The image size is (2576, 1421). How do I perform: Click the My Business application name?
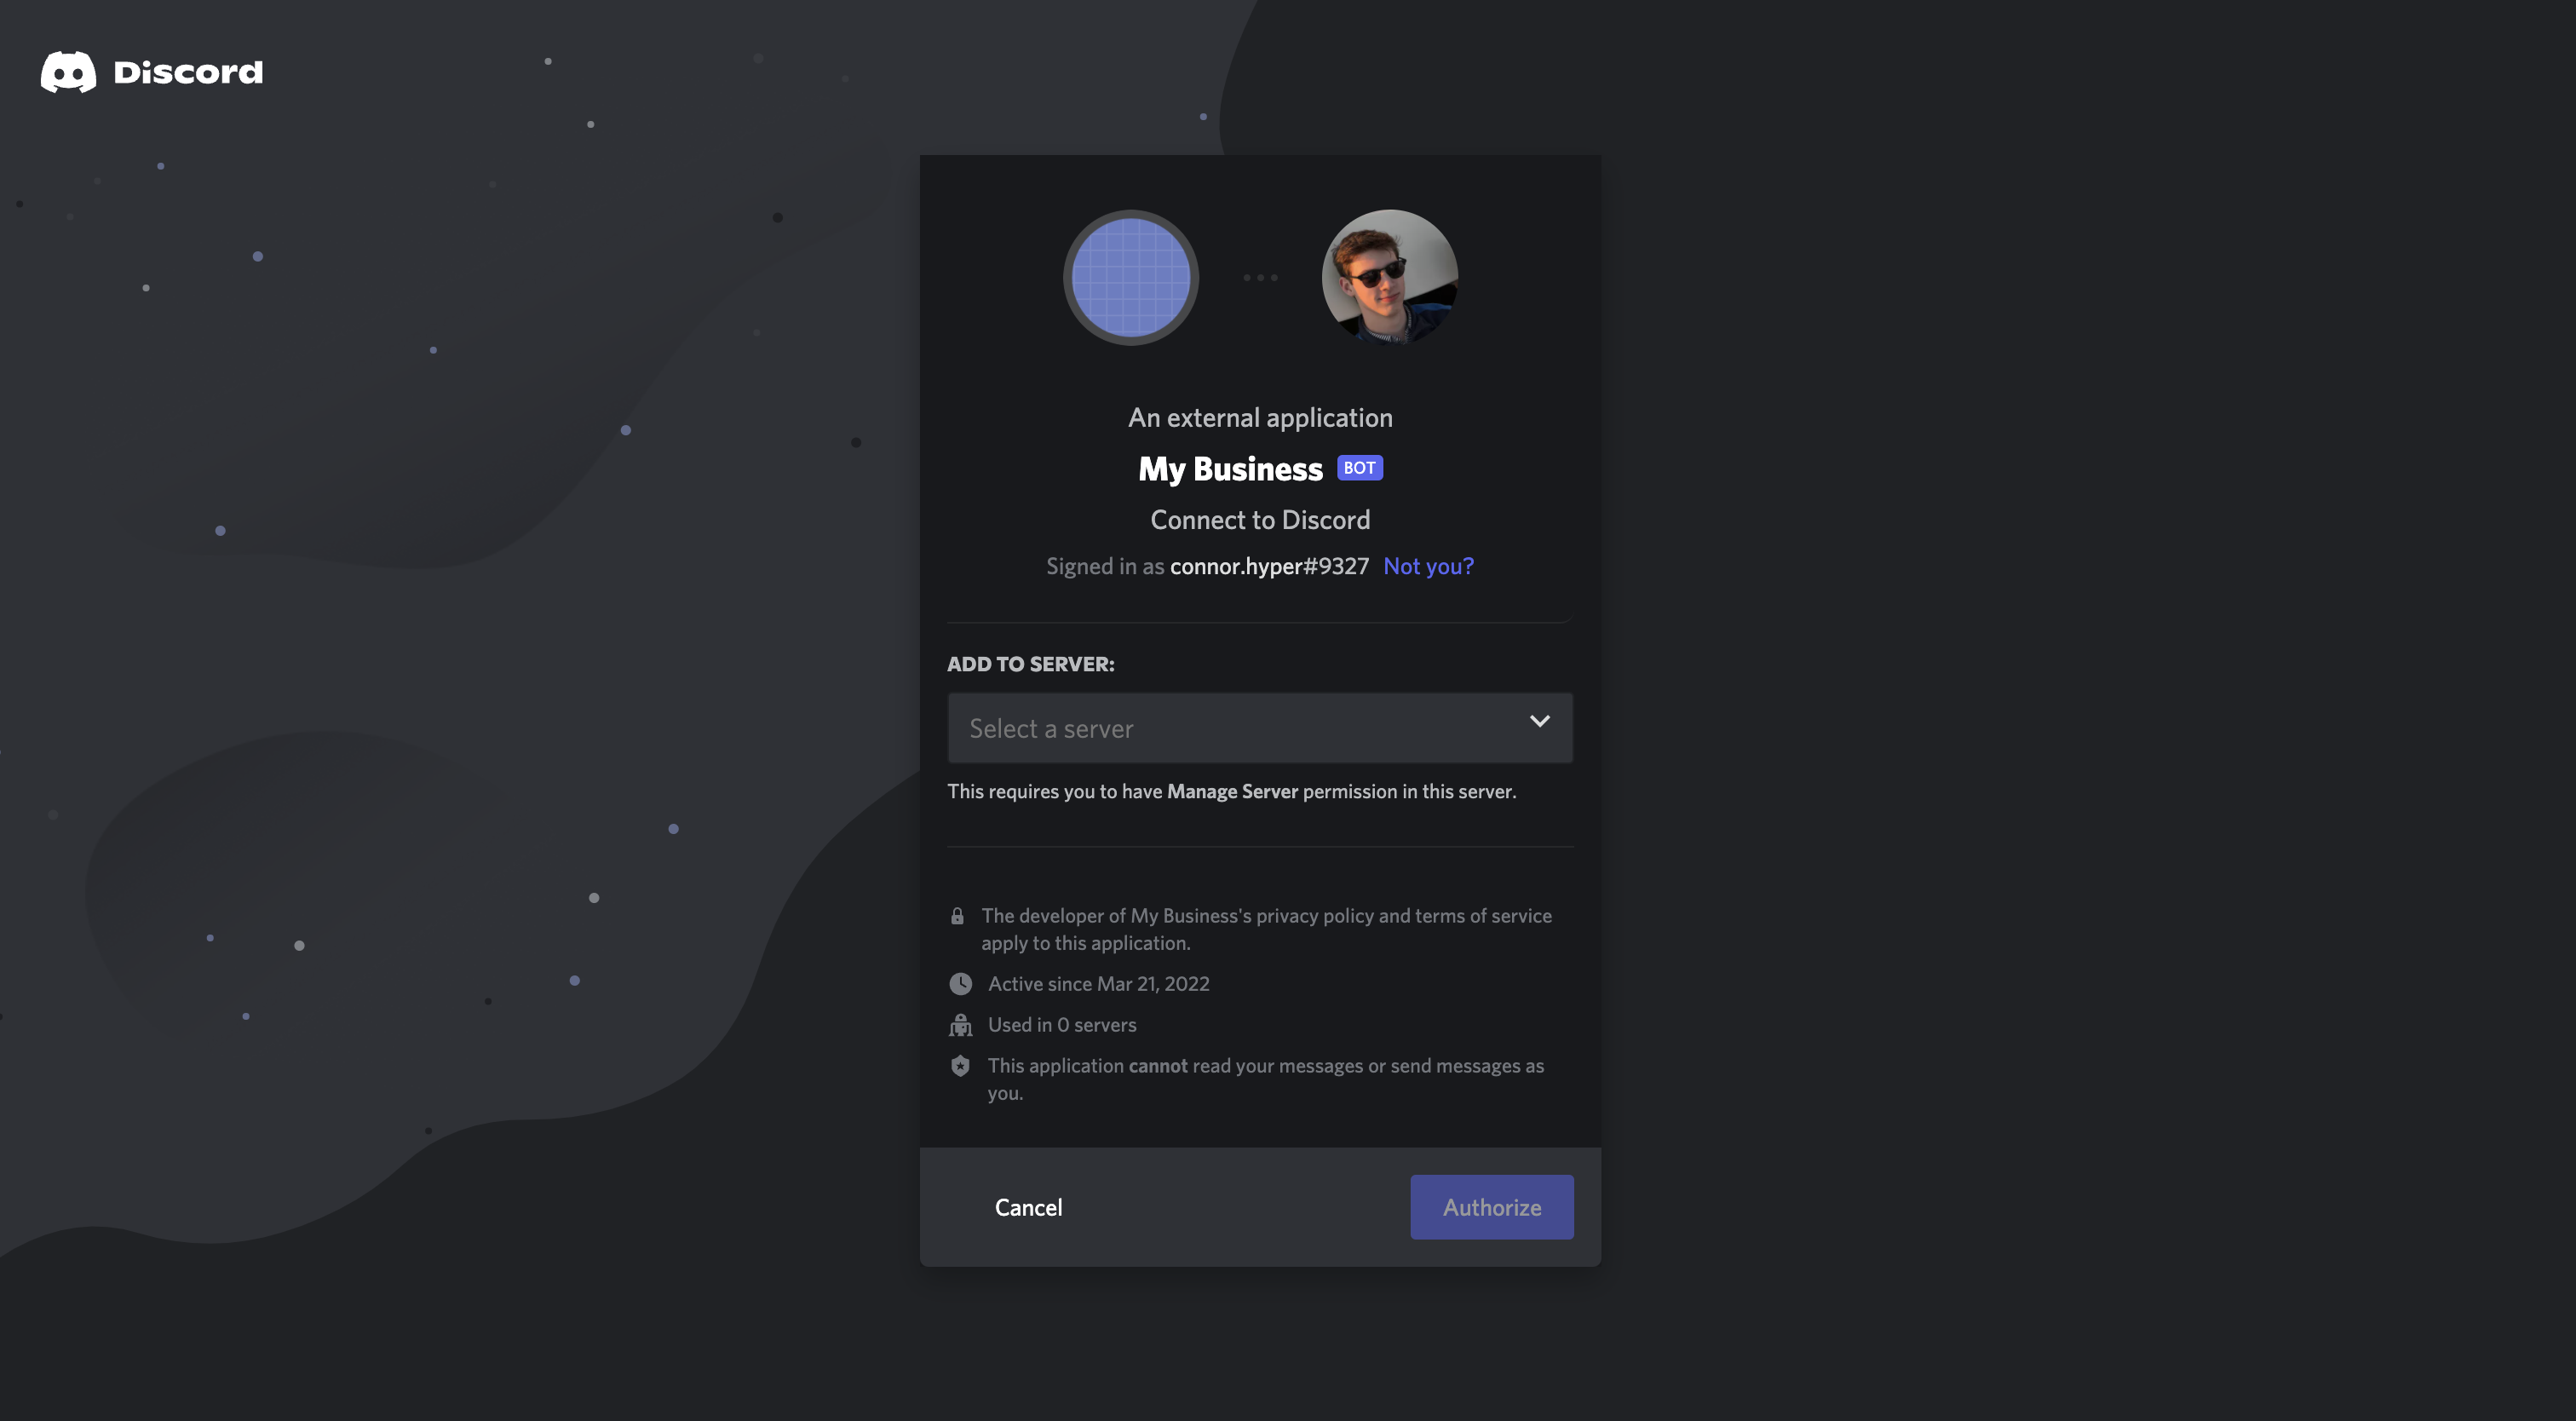pyautogui.click(x=1230, y=469)
